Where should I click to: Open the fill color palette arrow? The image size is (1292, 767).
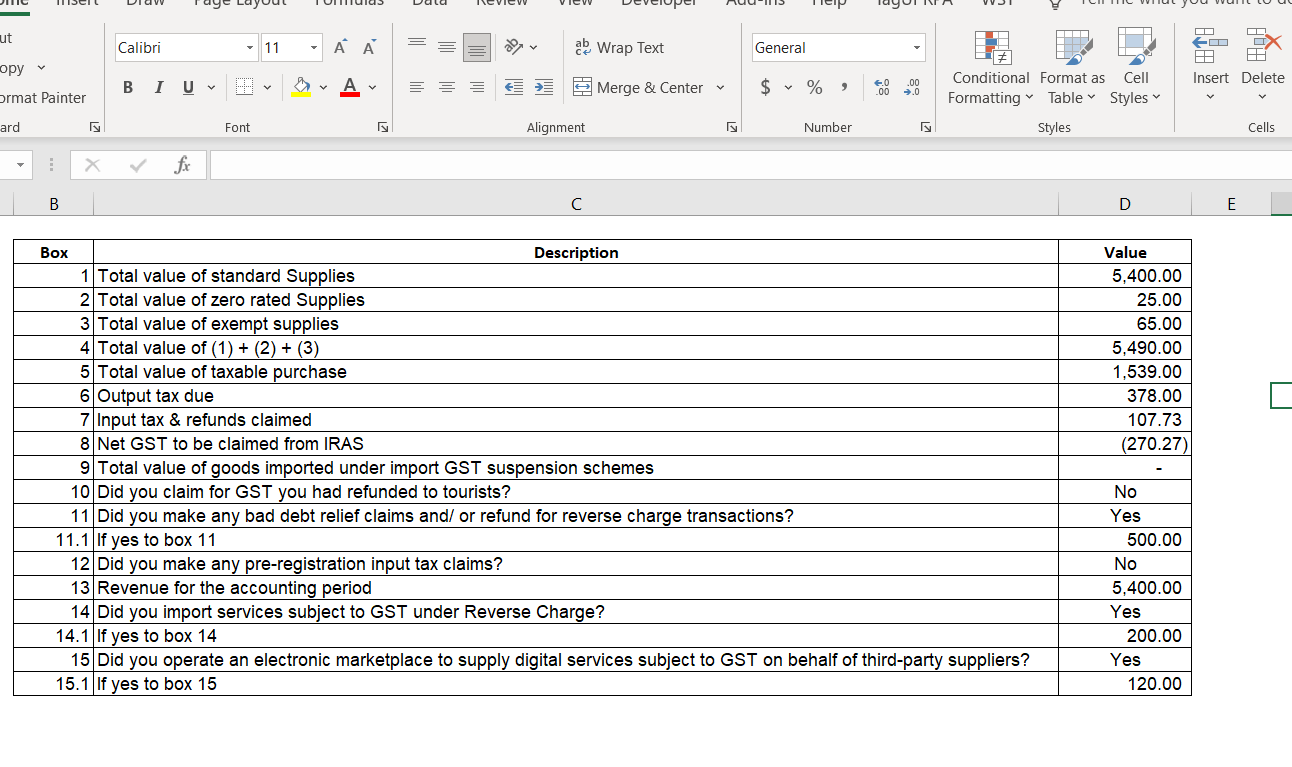323,88
